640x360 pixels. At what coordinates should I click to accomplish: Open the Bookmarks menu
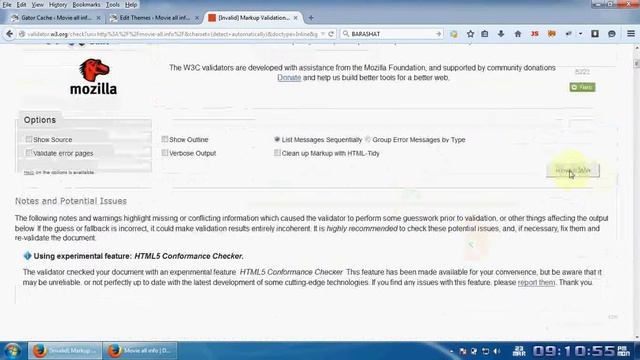pyautogui.click(x=86, y=4)
